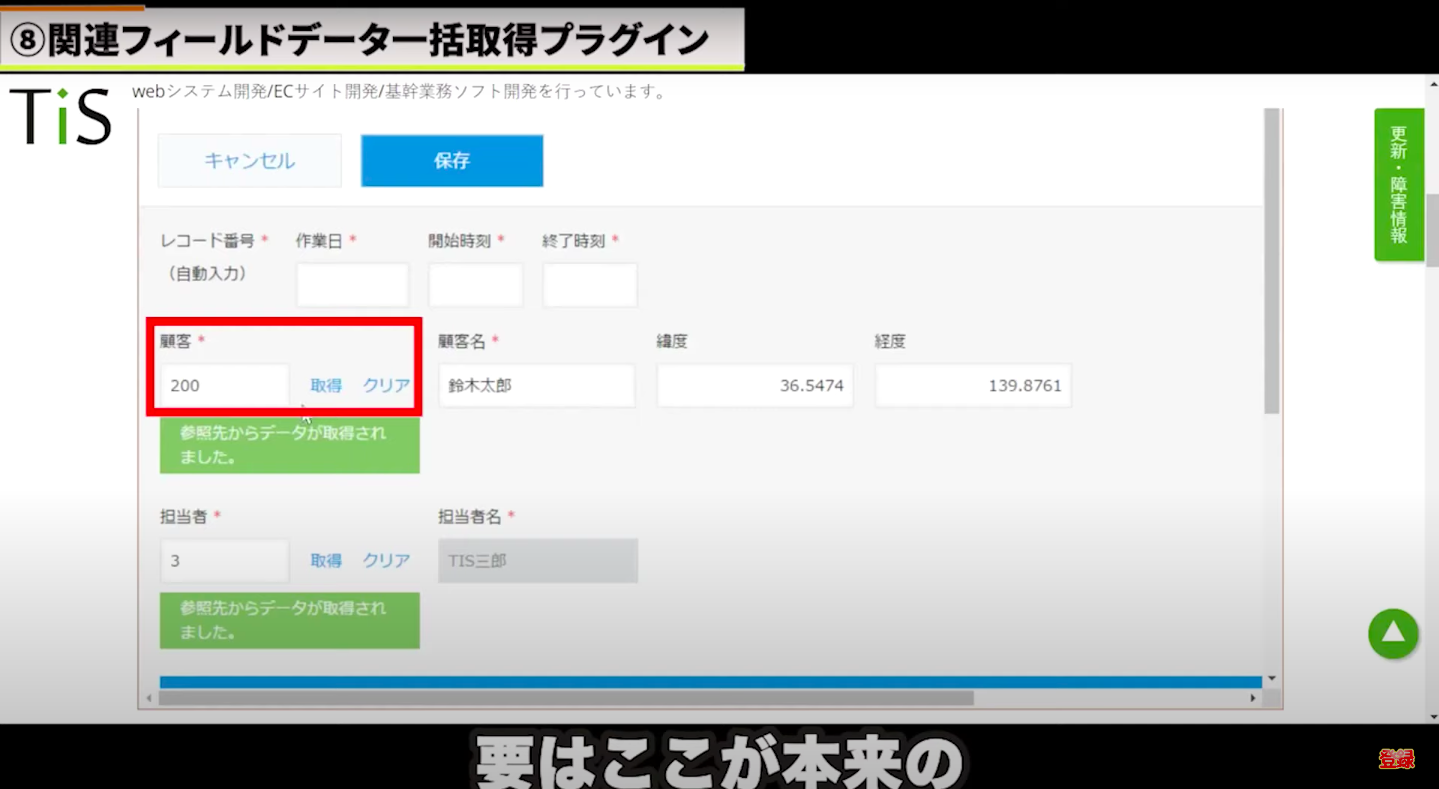Click the horizontal scrollbar right arrow
Viewport: 1439px width, 789px height.
[1254, 698]
